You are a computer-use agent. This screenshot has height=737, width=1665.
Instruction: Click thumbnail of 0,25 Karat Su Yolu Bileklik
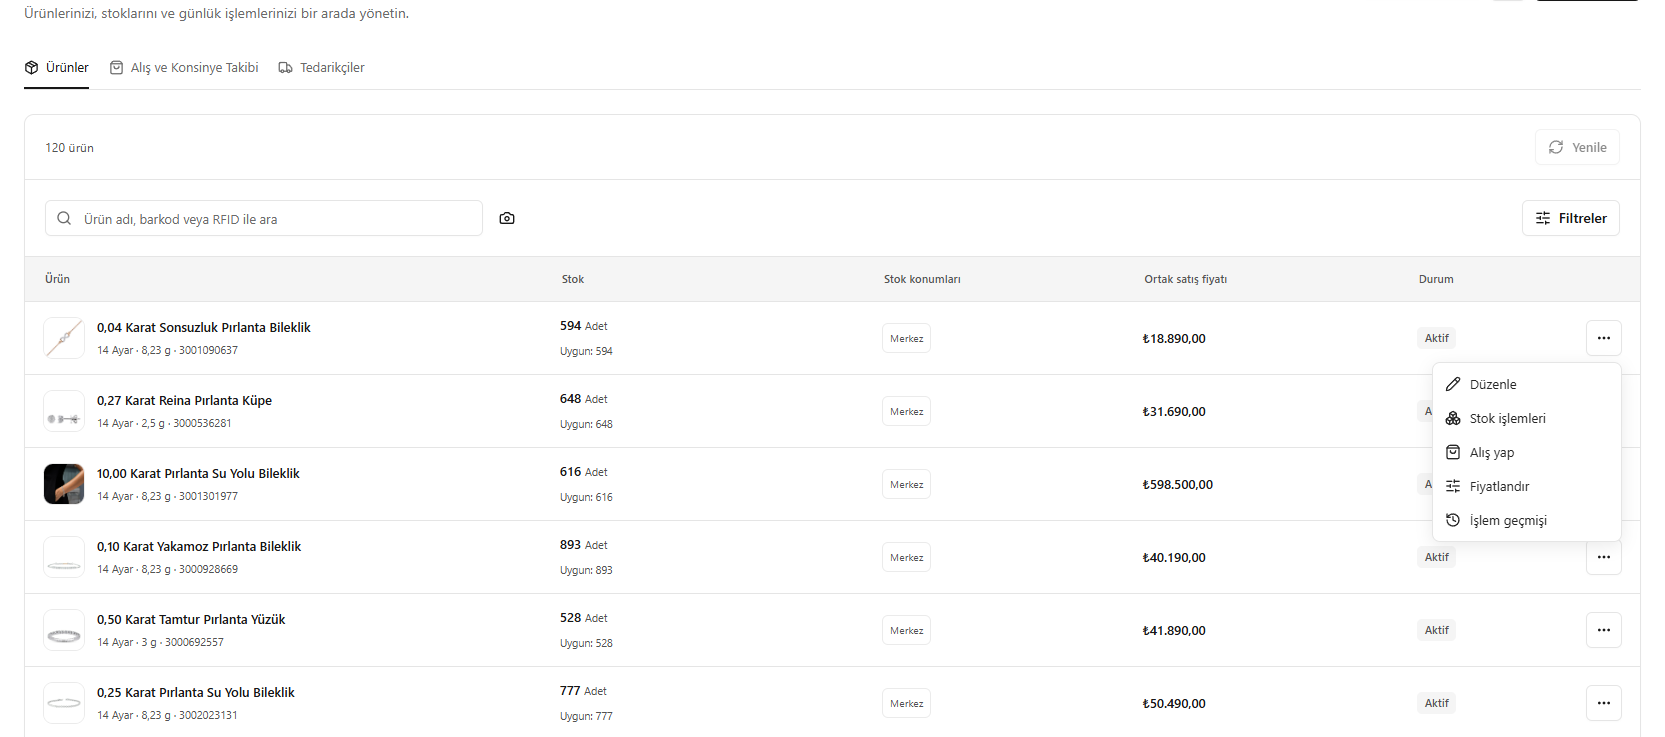pos(64,703)
